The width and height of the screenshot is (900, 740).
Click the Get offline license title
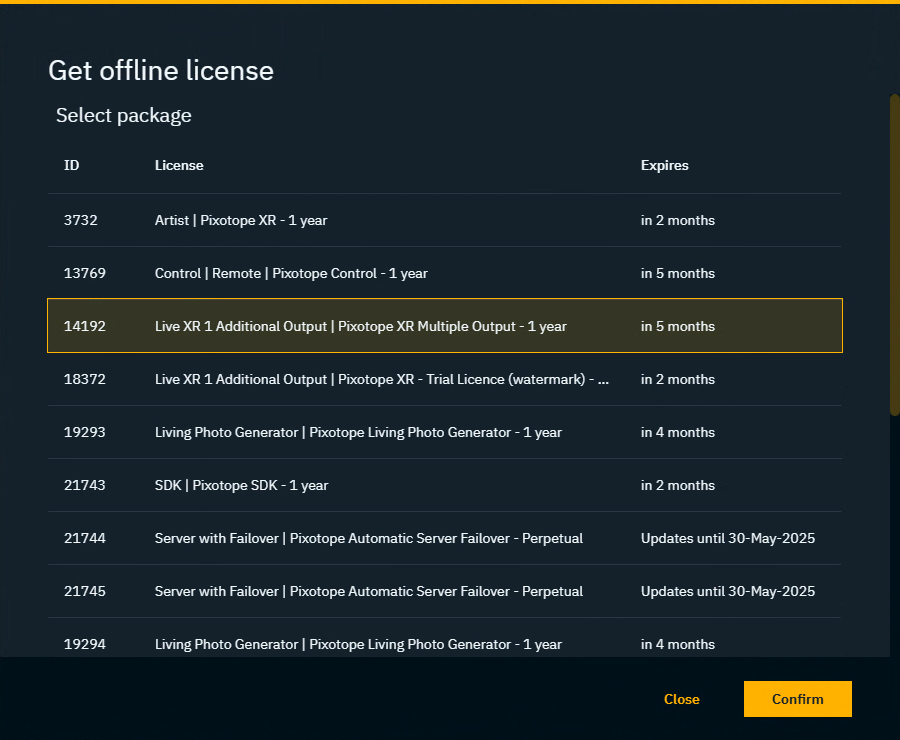(x=160, y=70)
